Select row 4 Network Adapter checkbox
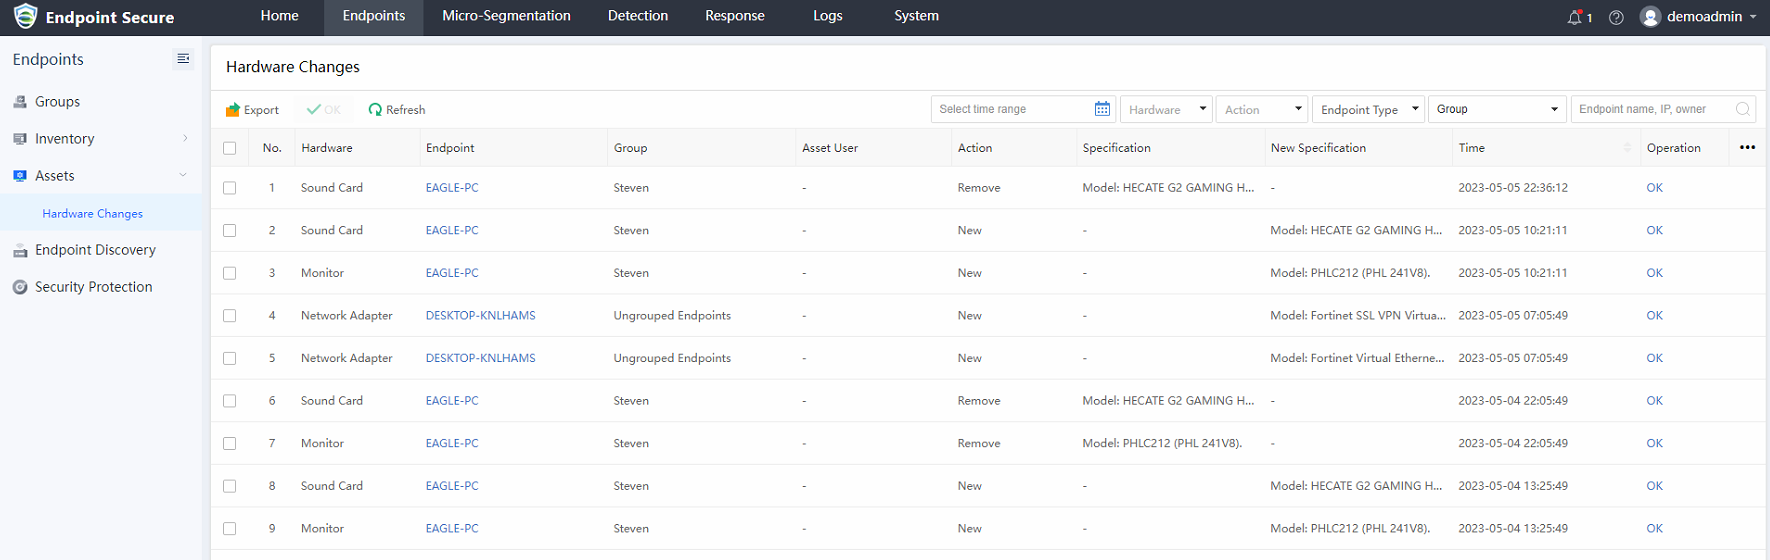Viewport: 1770px width, 560px height. (x=230, y=316)
